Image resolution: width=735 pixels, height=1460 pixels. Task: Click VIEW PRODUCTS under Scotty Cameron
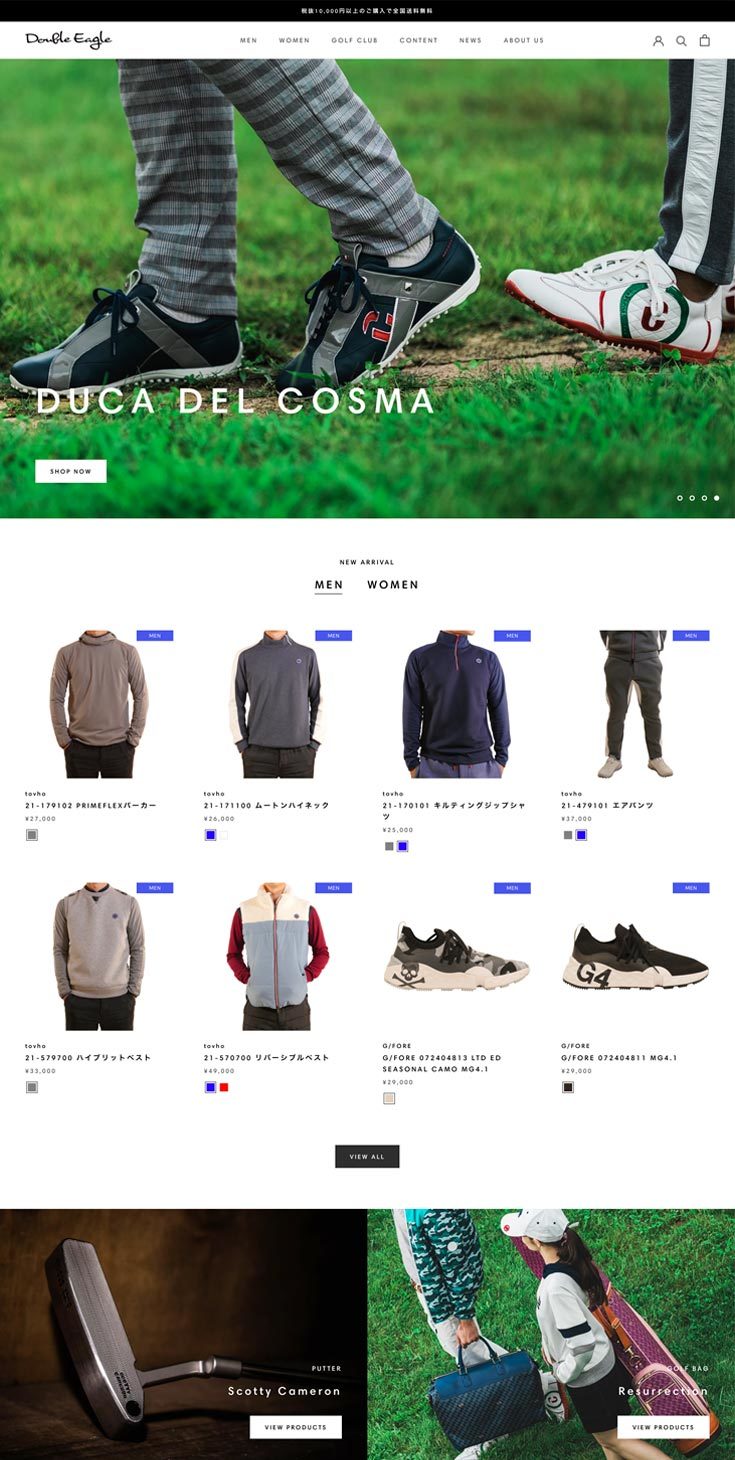coord(295,1427)
